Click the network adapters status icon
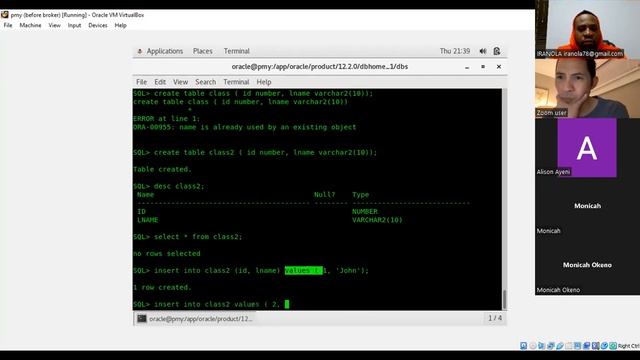This screenshot has height=360, width=640. coord(551,346)
